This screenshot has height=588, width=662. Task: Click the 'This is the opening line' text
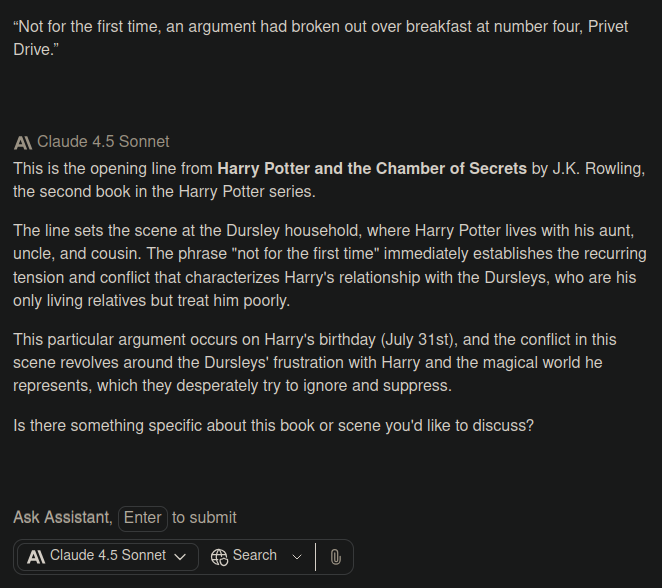pyautogui.click(x=98, y=168)
